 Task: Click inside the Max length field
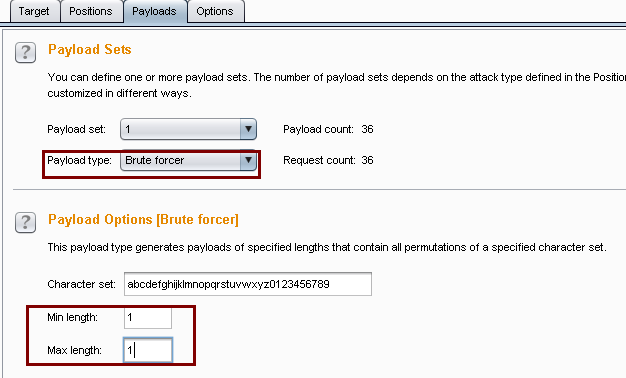[148, 350]
